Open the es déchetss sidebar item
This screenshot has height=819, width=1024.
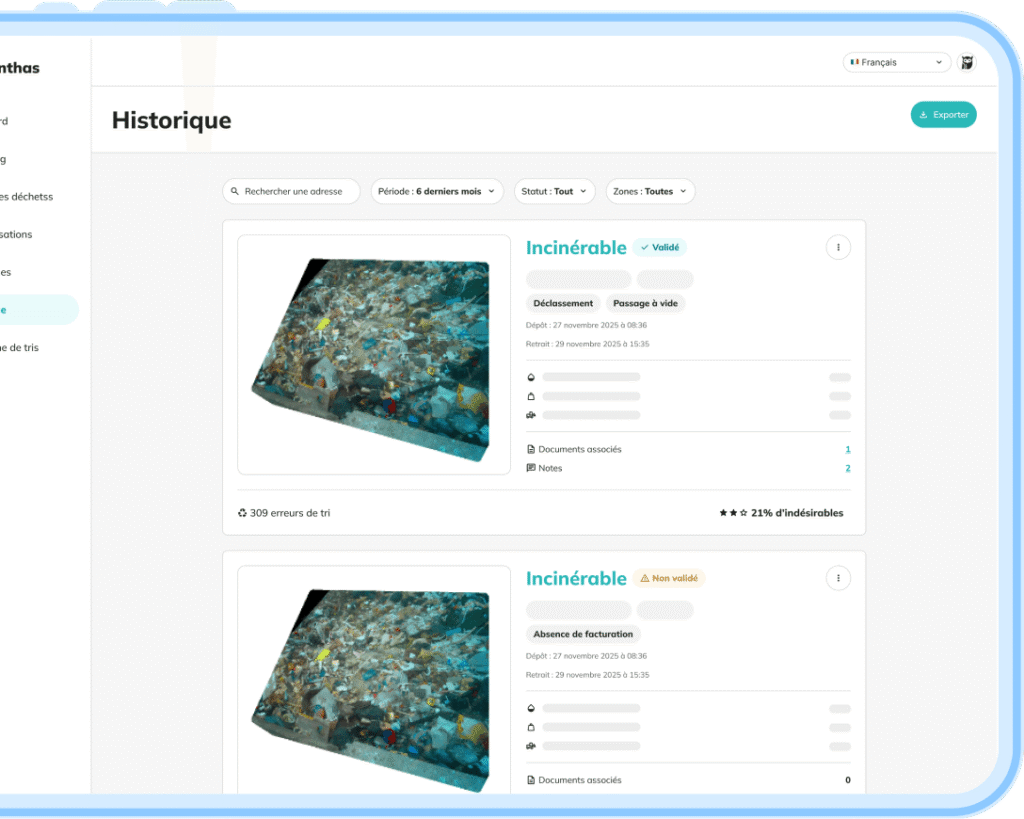click(x=27, y=197)
